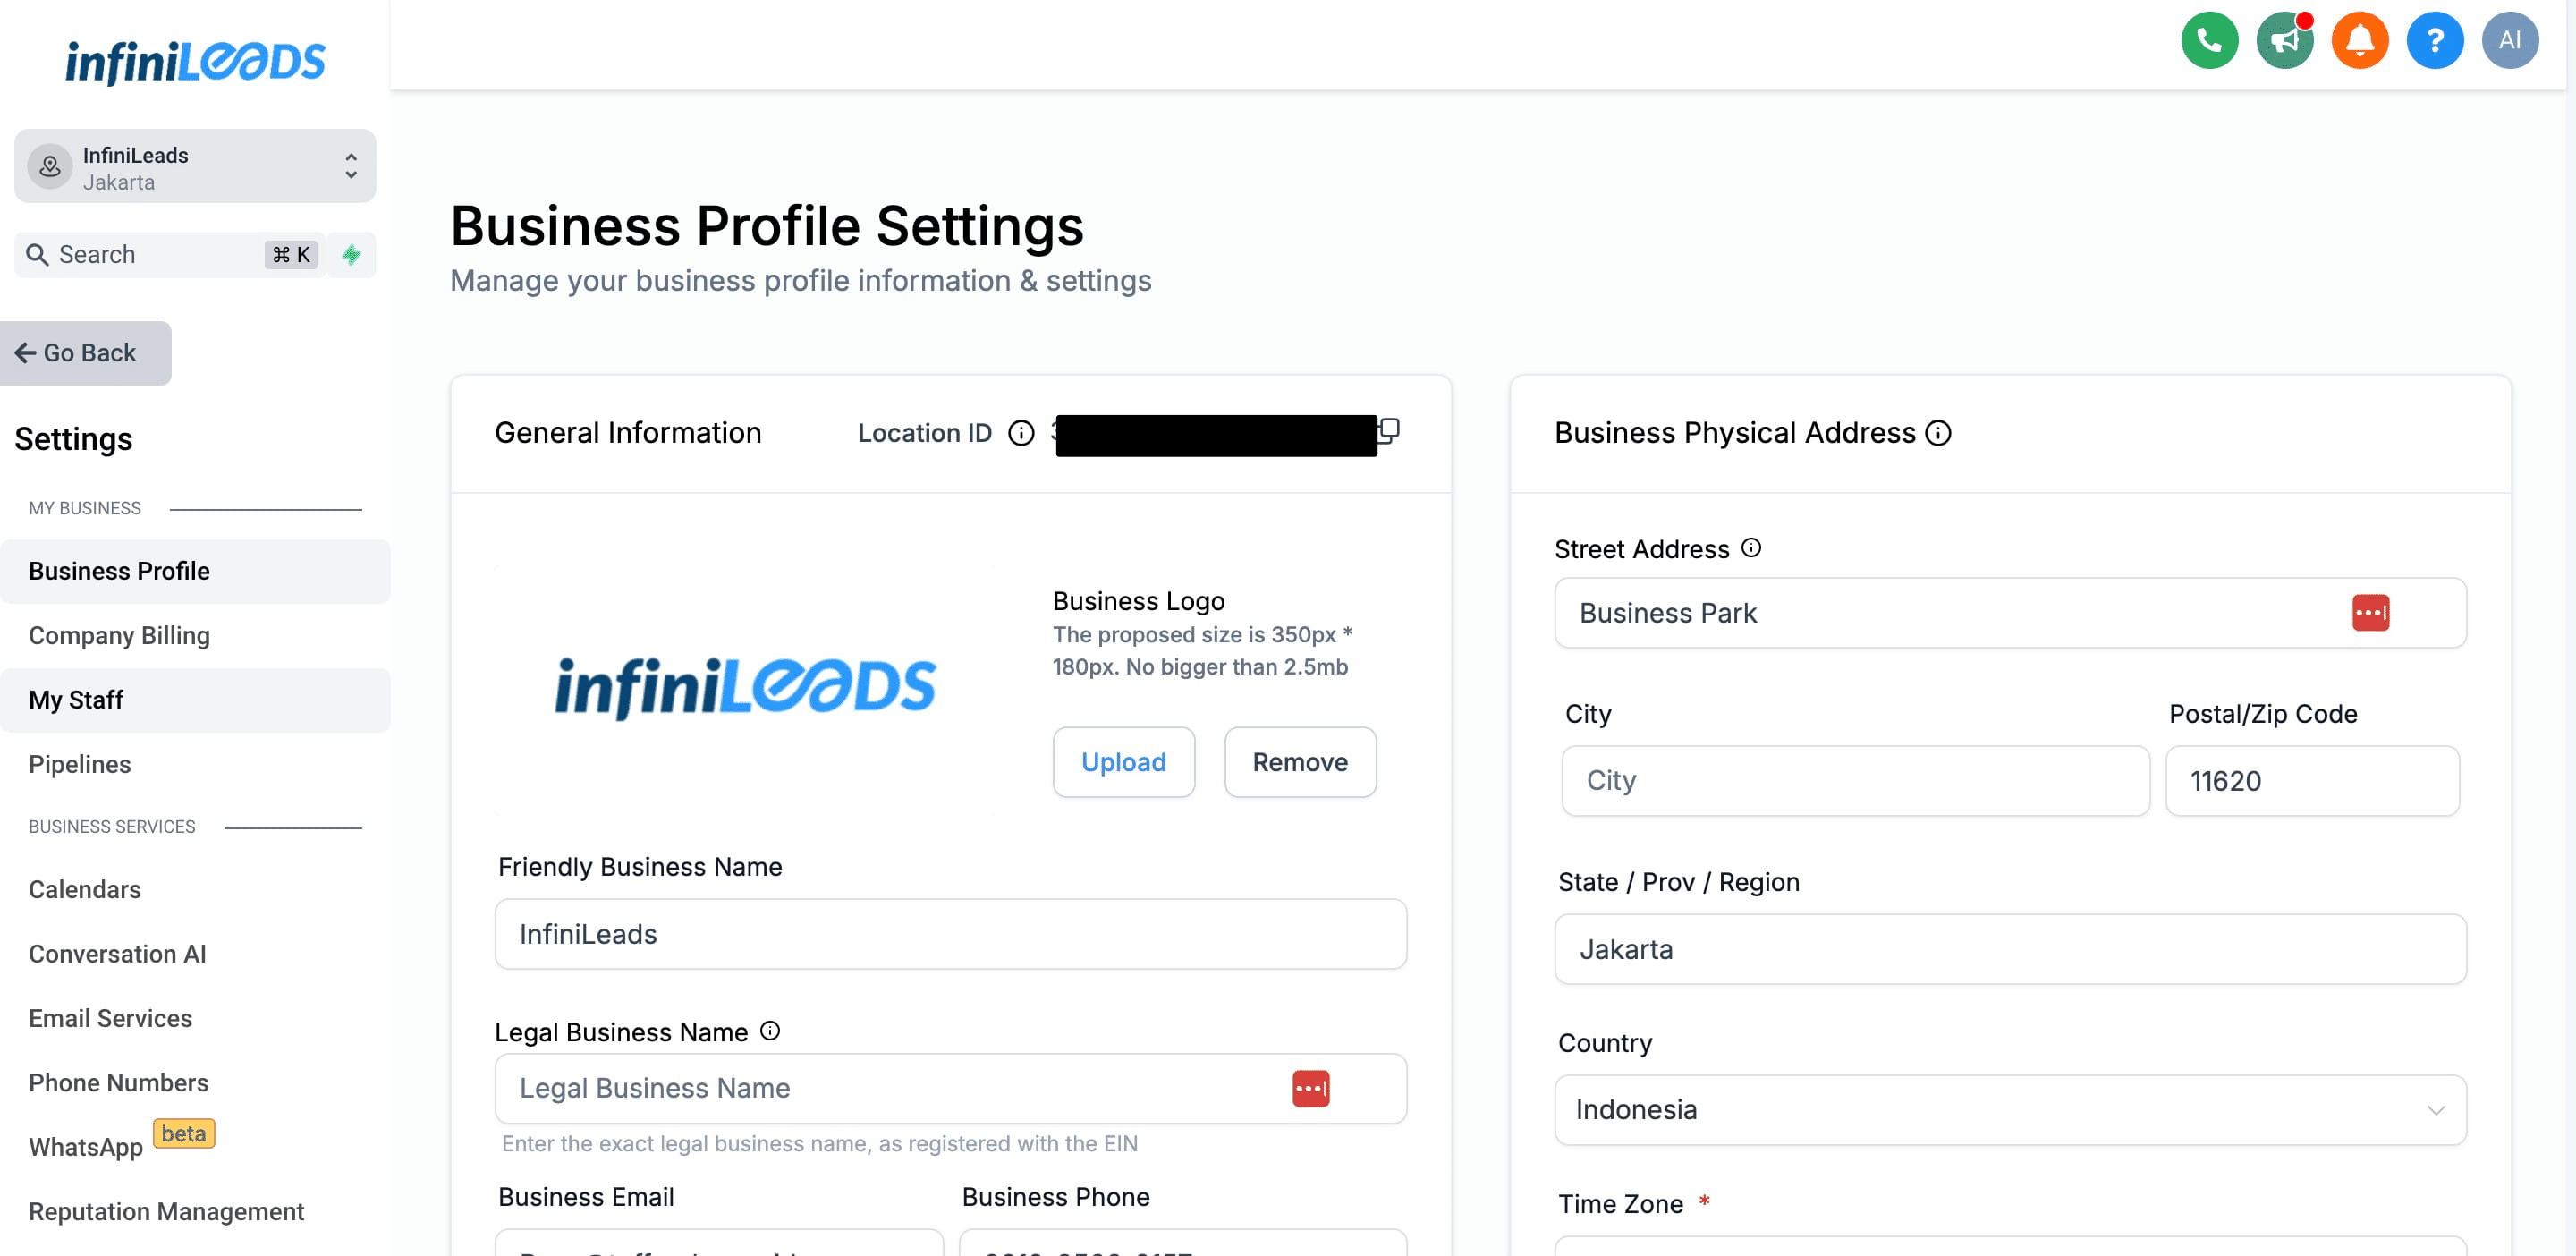Open the Country dropdown showing Indonesia
2576x1256 pixels.
click(x=2009, y=1110)
